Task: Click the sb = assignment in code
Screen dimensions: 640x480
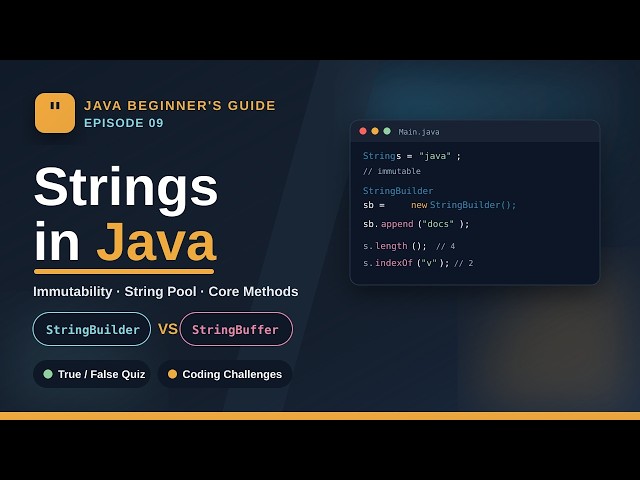Action: (x=374, y=205)
